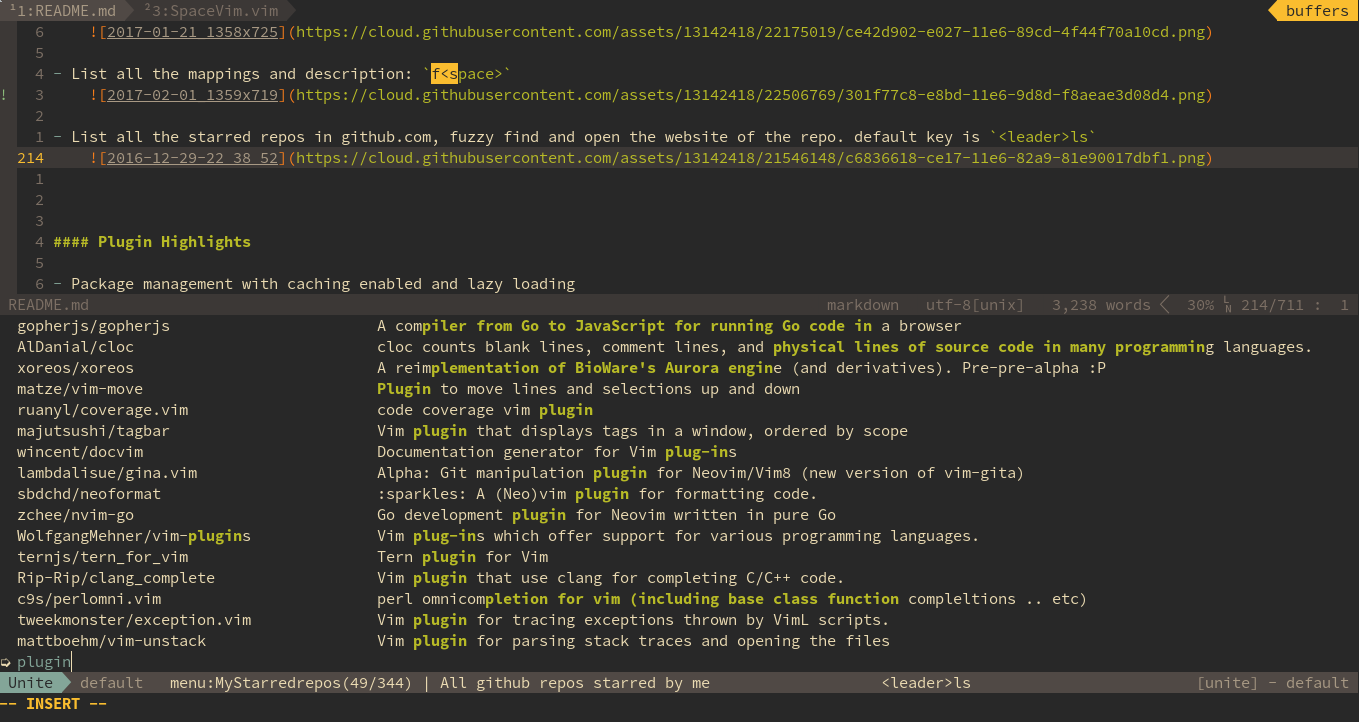Collapse fold marker at 'List all the mappings'

58,74
